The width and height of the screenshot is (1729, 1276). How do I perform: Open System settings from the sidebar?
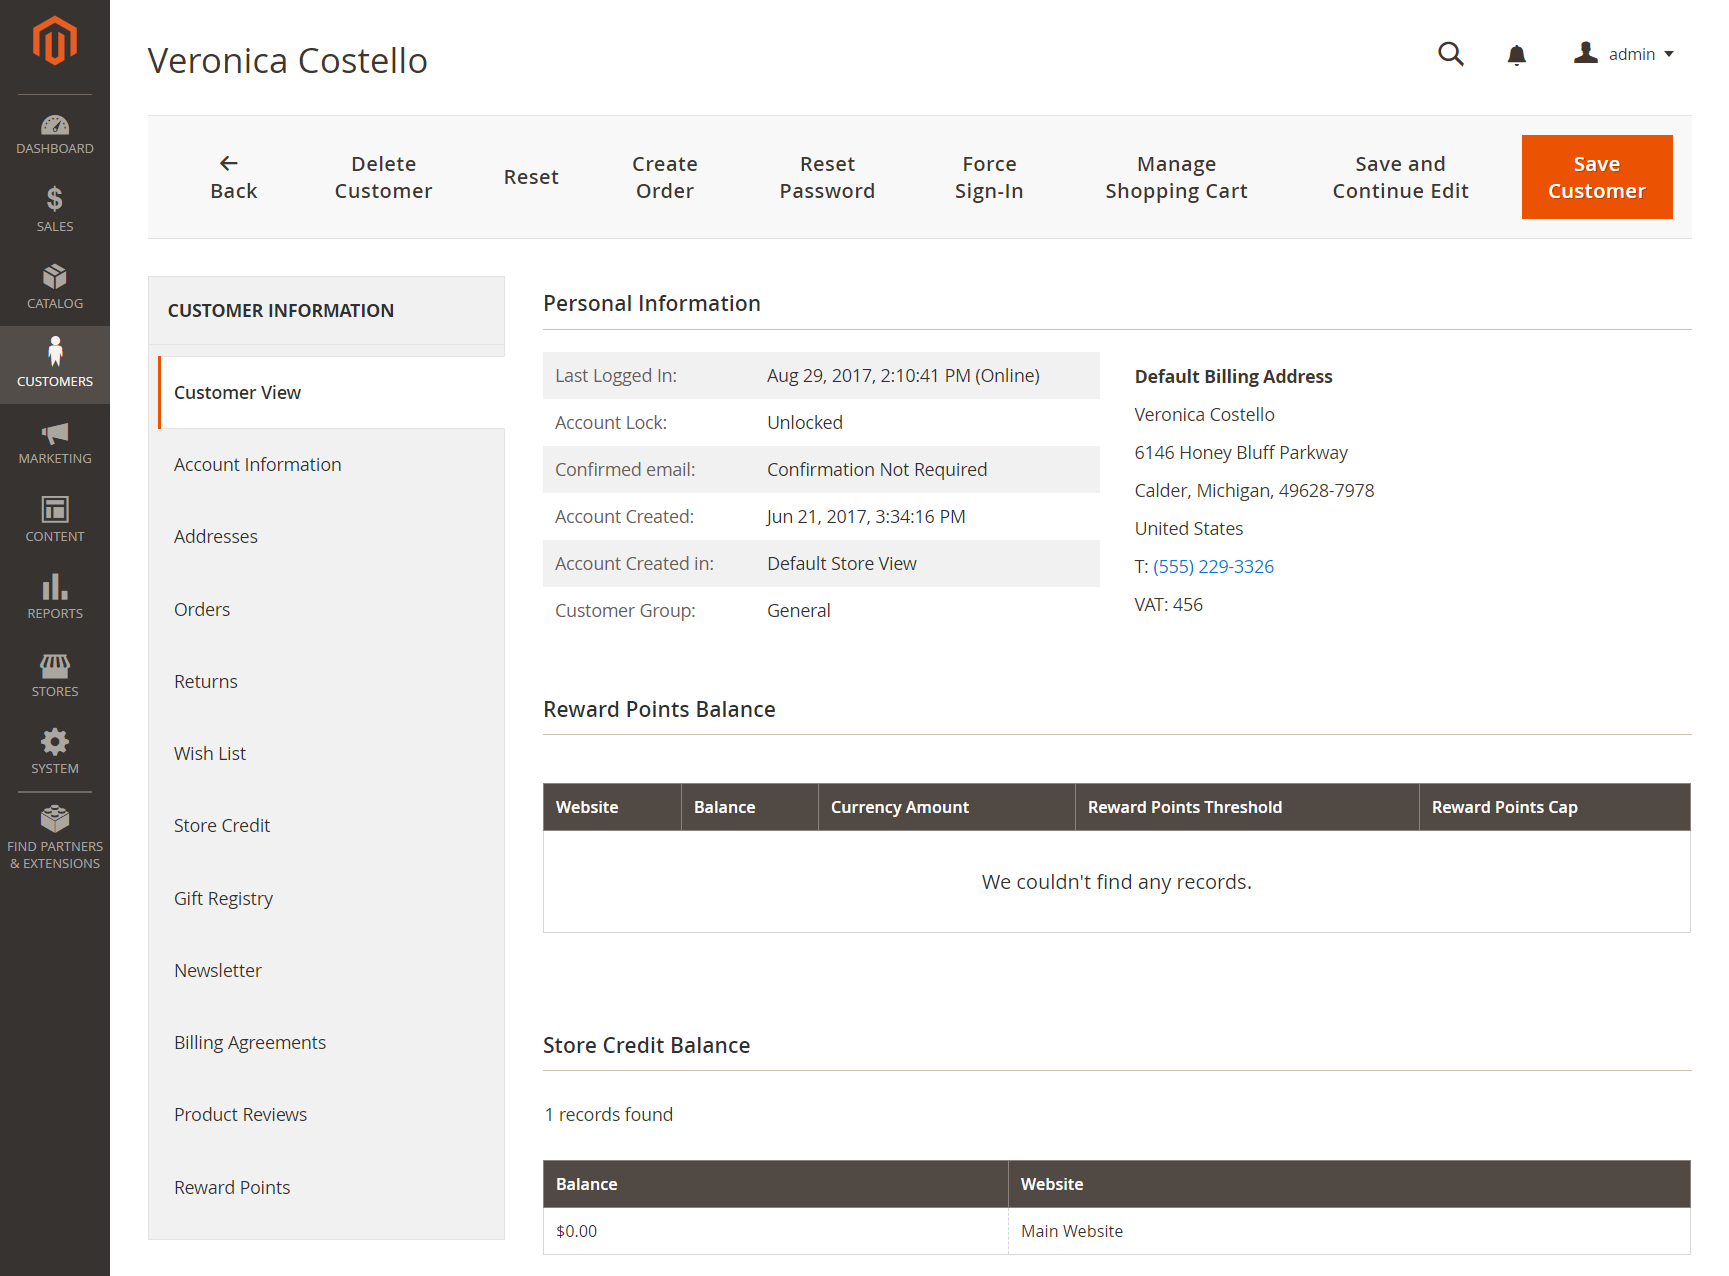(x=55, y=750)
